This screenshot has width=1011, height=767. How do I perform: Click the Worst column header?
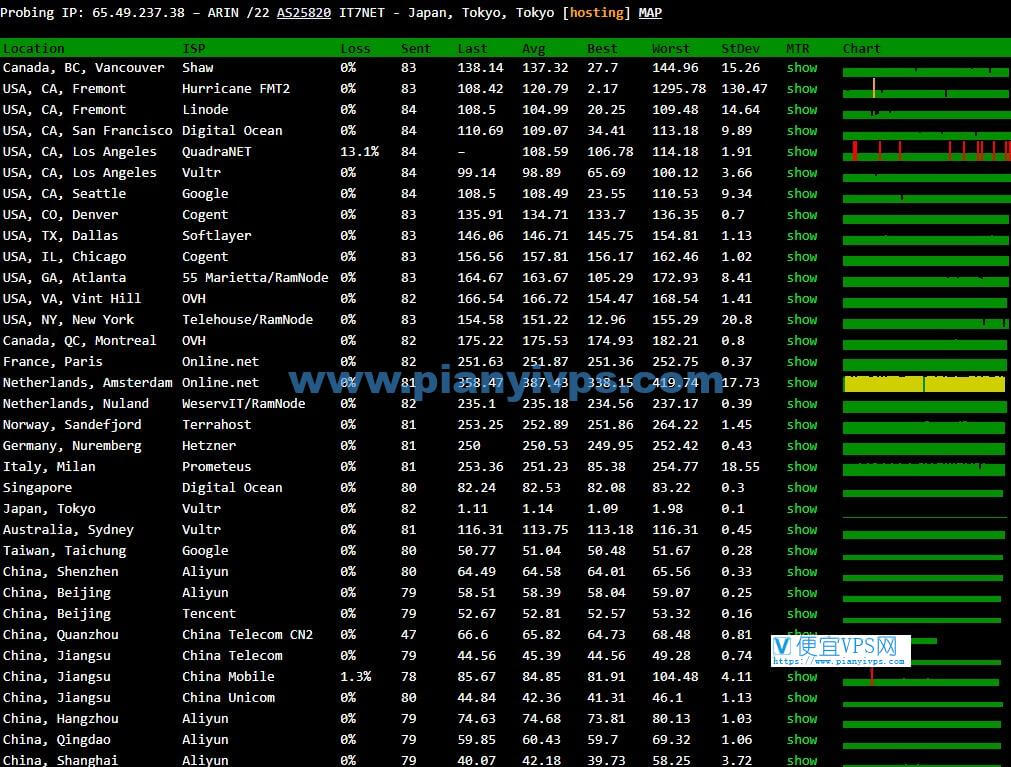(671, 48)
